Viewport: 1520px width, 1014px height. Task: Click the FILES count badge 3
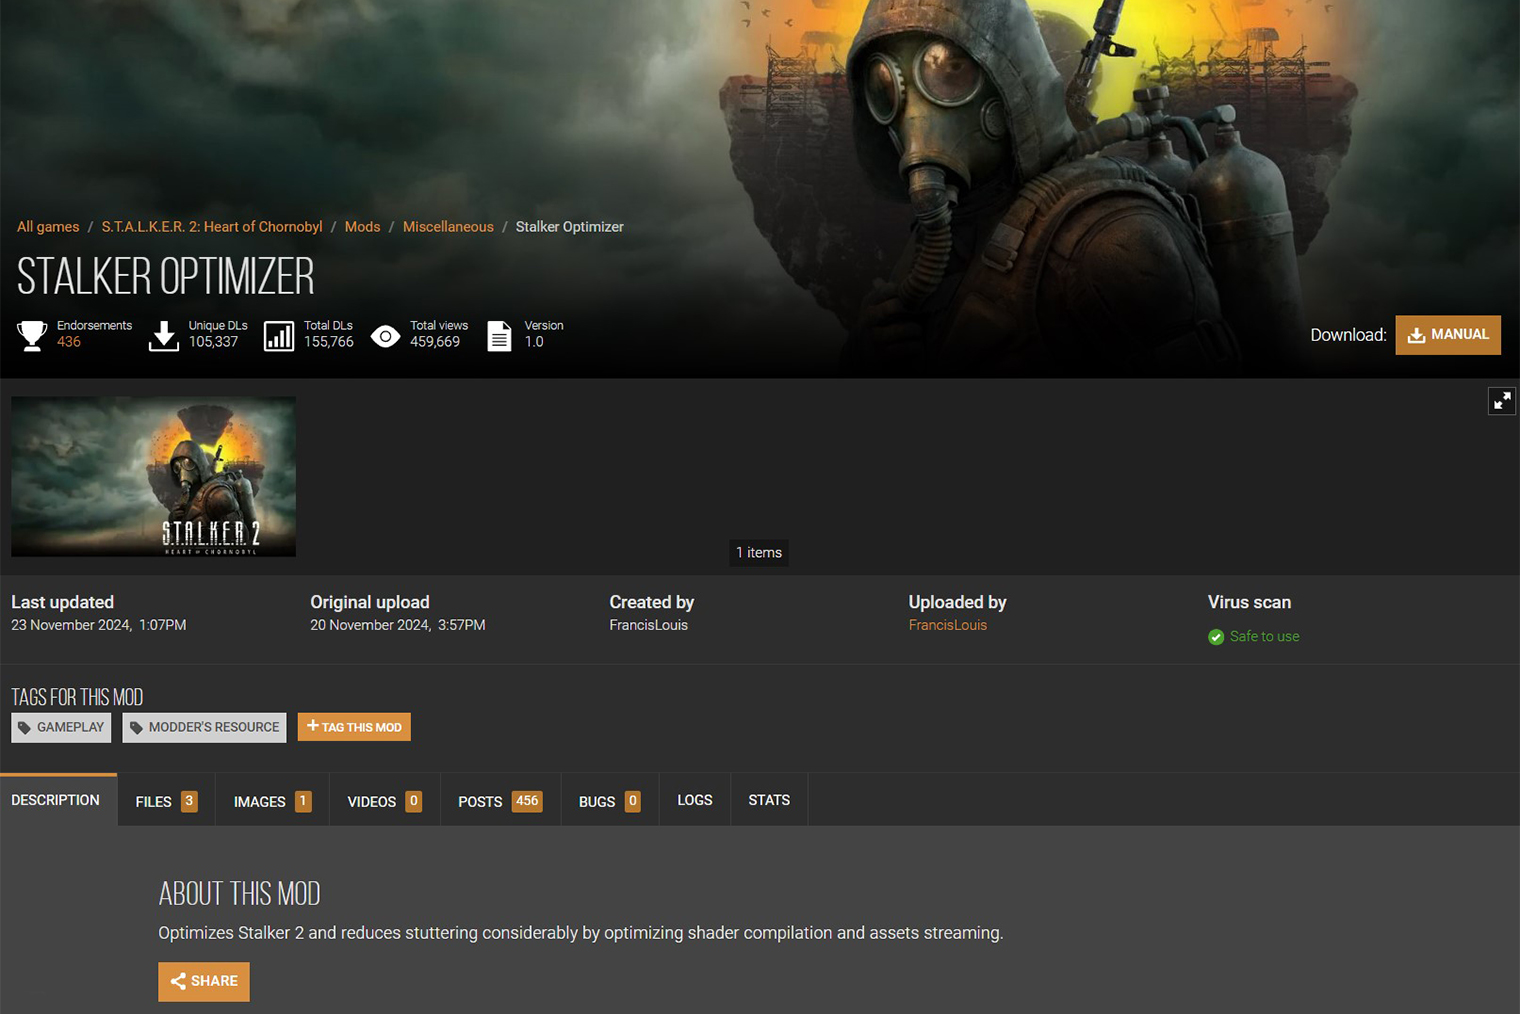click(x=189, y=801)
